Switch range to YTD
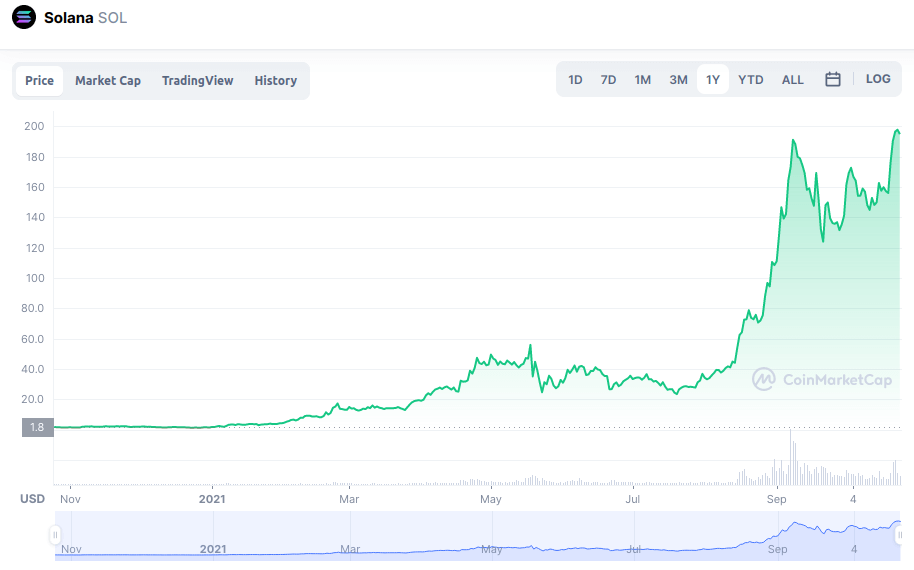The image size is (914, 570). [751, 80]
